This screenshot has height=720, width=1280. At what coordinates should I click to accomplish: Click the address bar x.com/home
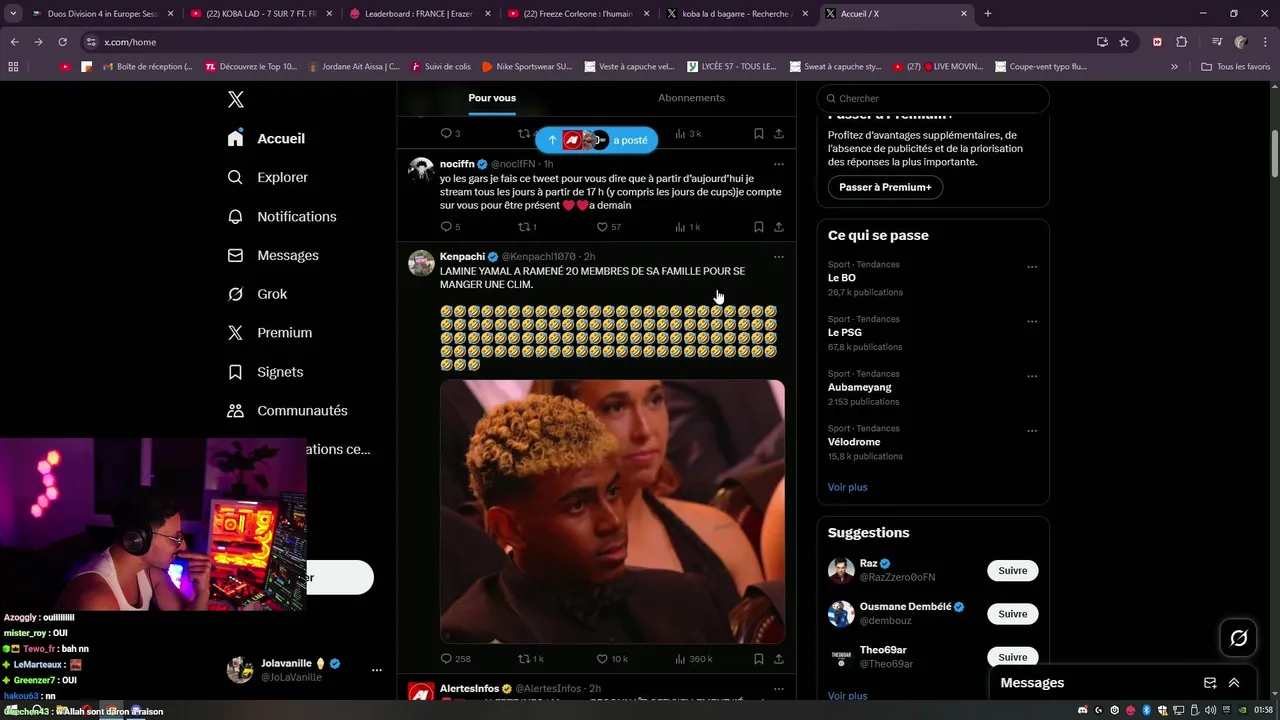(130, 42)
